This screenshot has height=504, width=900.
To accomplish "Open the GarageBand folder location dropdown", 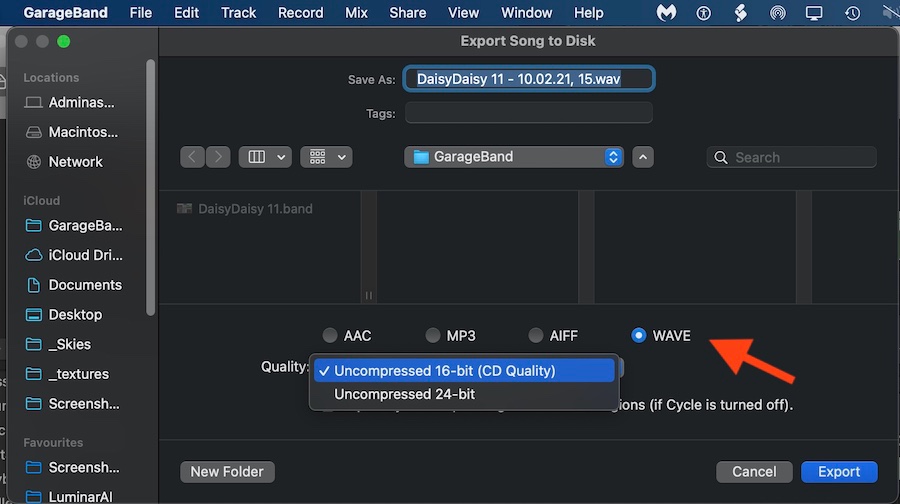I will coord(515,157).
